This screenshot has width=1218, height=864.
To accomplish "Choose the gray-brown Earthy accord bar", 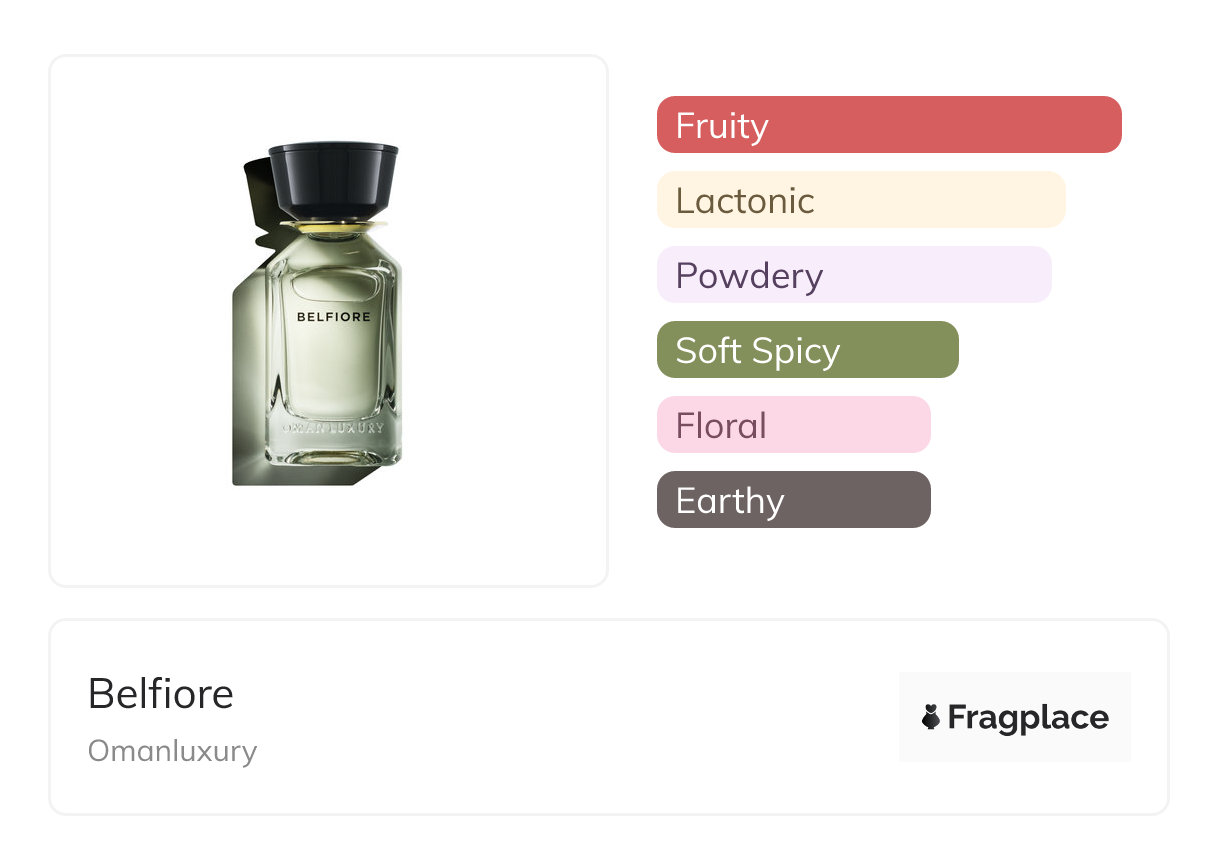I will click(x=793, y=500).
